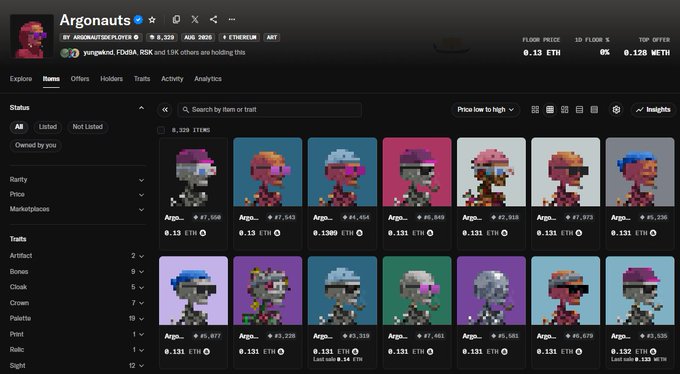Image resolution: width=680 pixels, height=374 pixels.
Task: Click the ART category badge
Action: coord(271,37)
